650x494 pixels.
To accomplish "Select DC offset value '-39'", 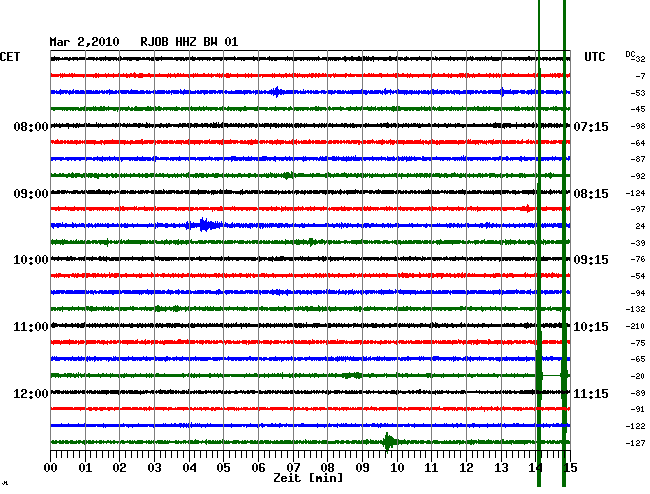I will pos(638,243).
